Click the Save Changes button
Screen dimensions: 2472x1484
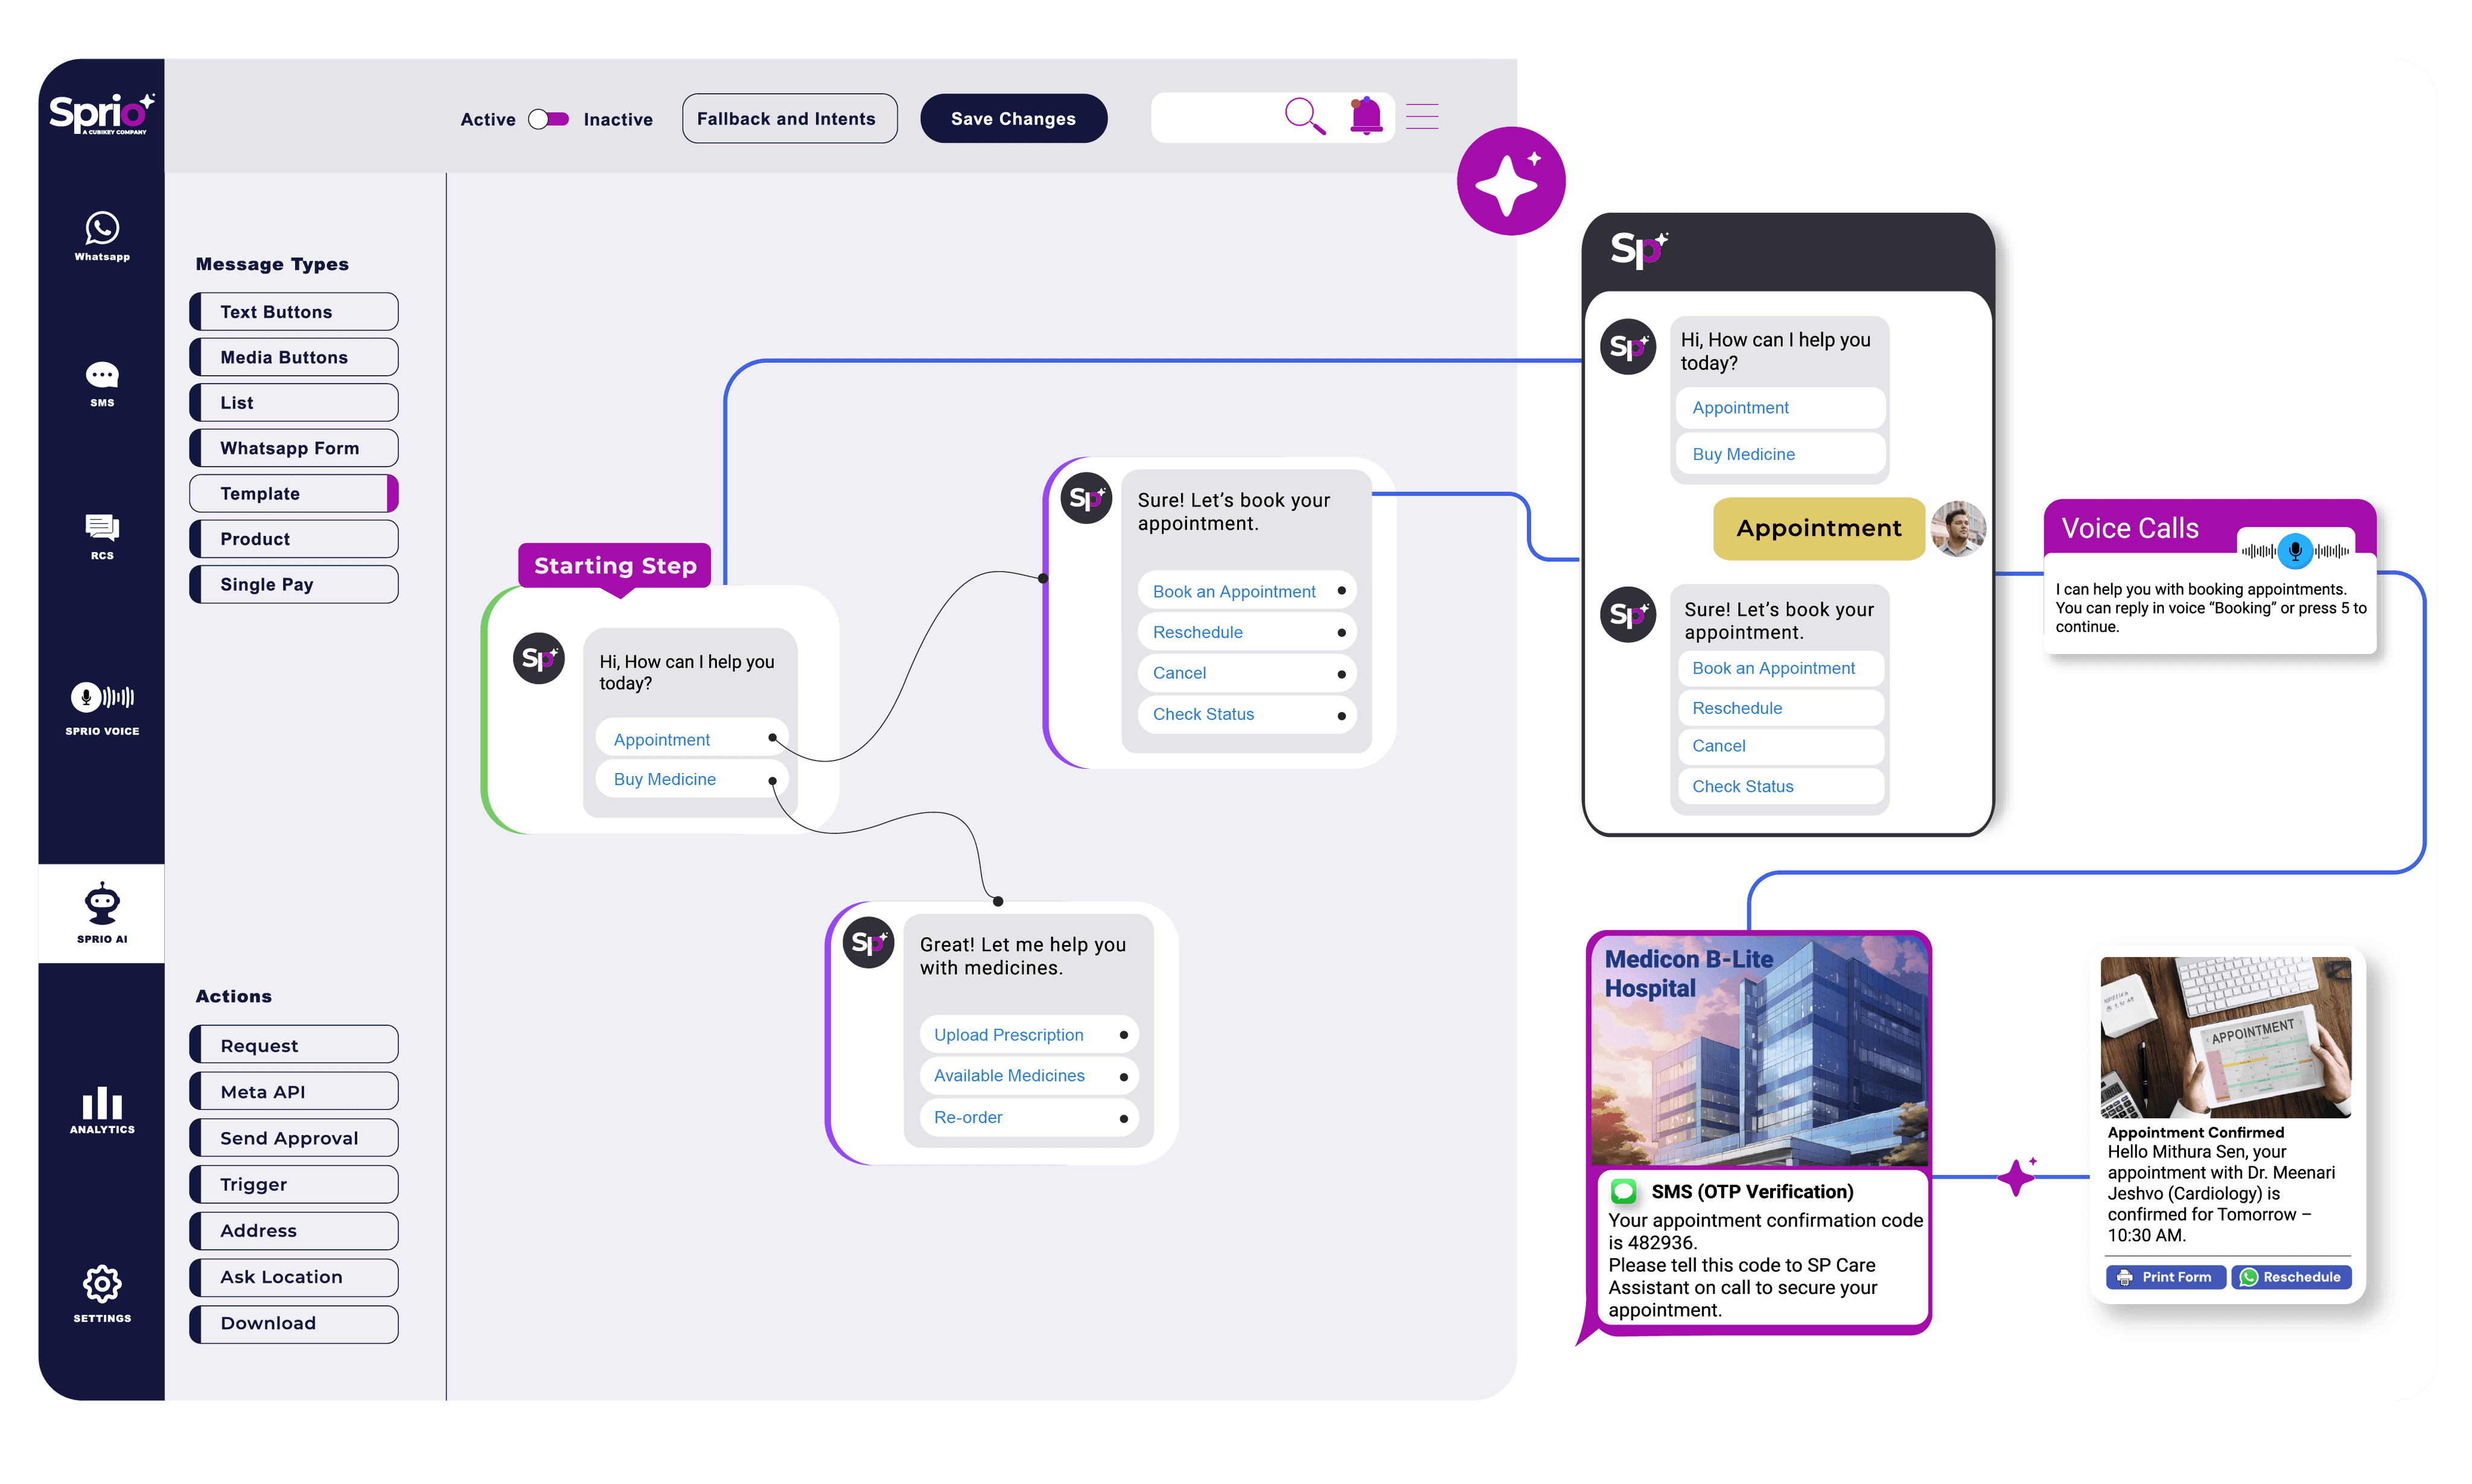1013,119
